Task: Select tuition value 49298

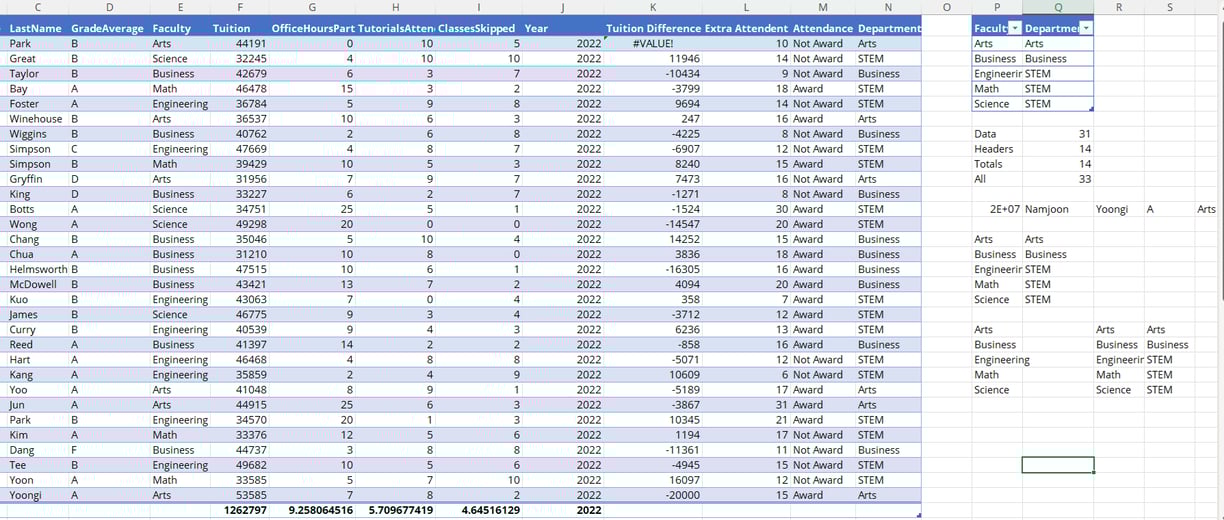Action: tap(240, 224)
